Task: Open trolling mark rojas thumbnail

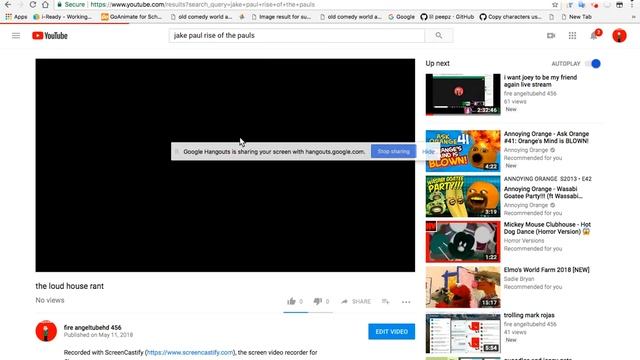Action: [463, 333]
